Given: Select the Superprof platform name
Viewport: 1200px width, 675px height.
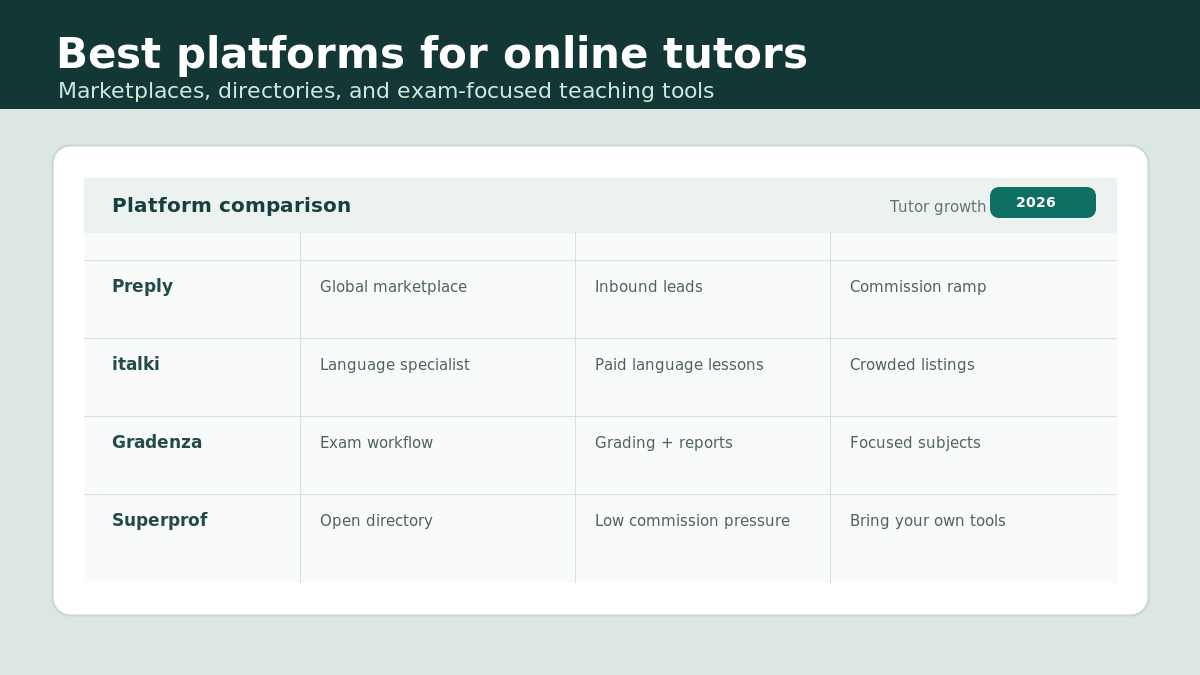Looking at the screenshot, I should (x=160, y=520).
